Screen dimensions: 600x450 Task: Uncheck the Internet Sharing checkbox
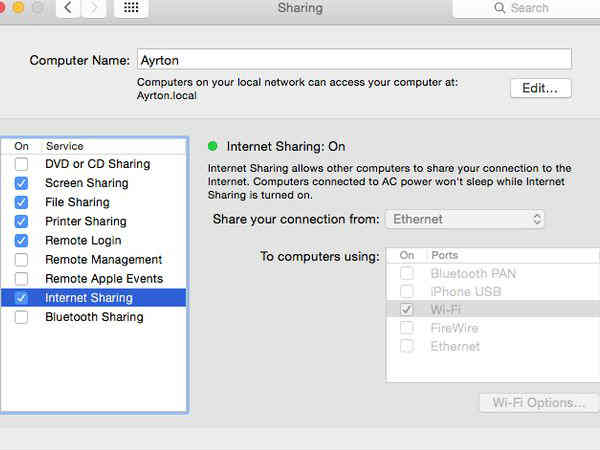pos(22,298)
